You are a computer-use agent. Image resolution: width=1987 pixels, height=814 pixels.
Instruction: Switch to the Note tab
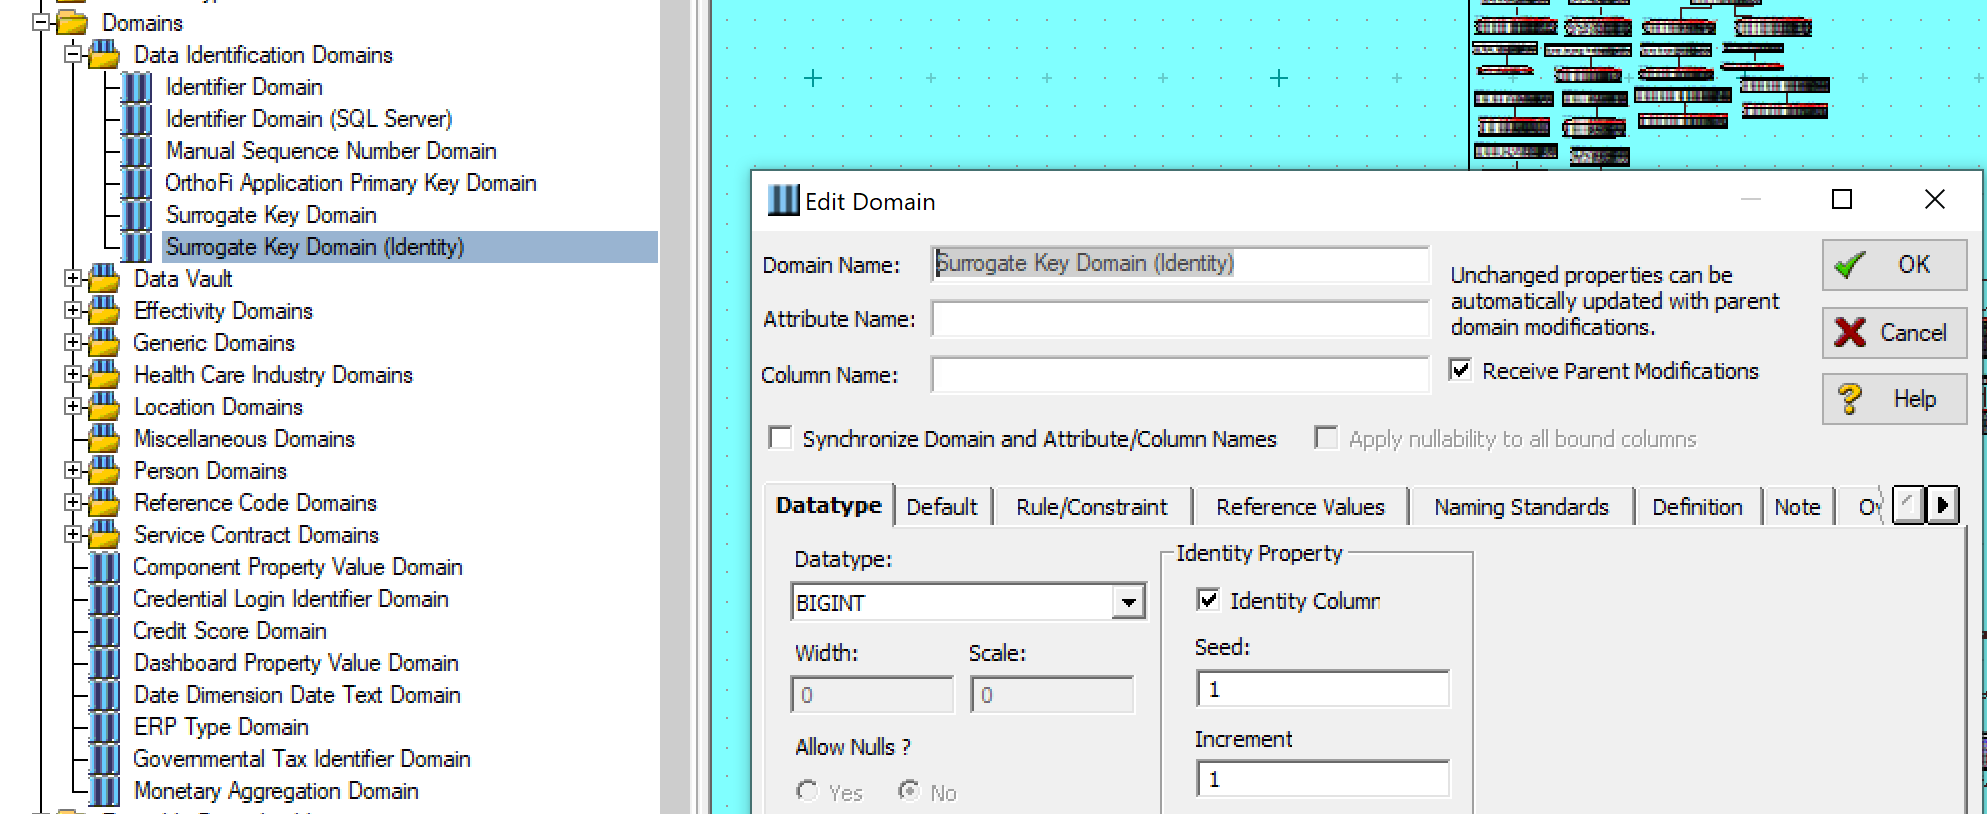click(1797, 507)
